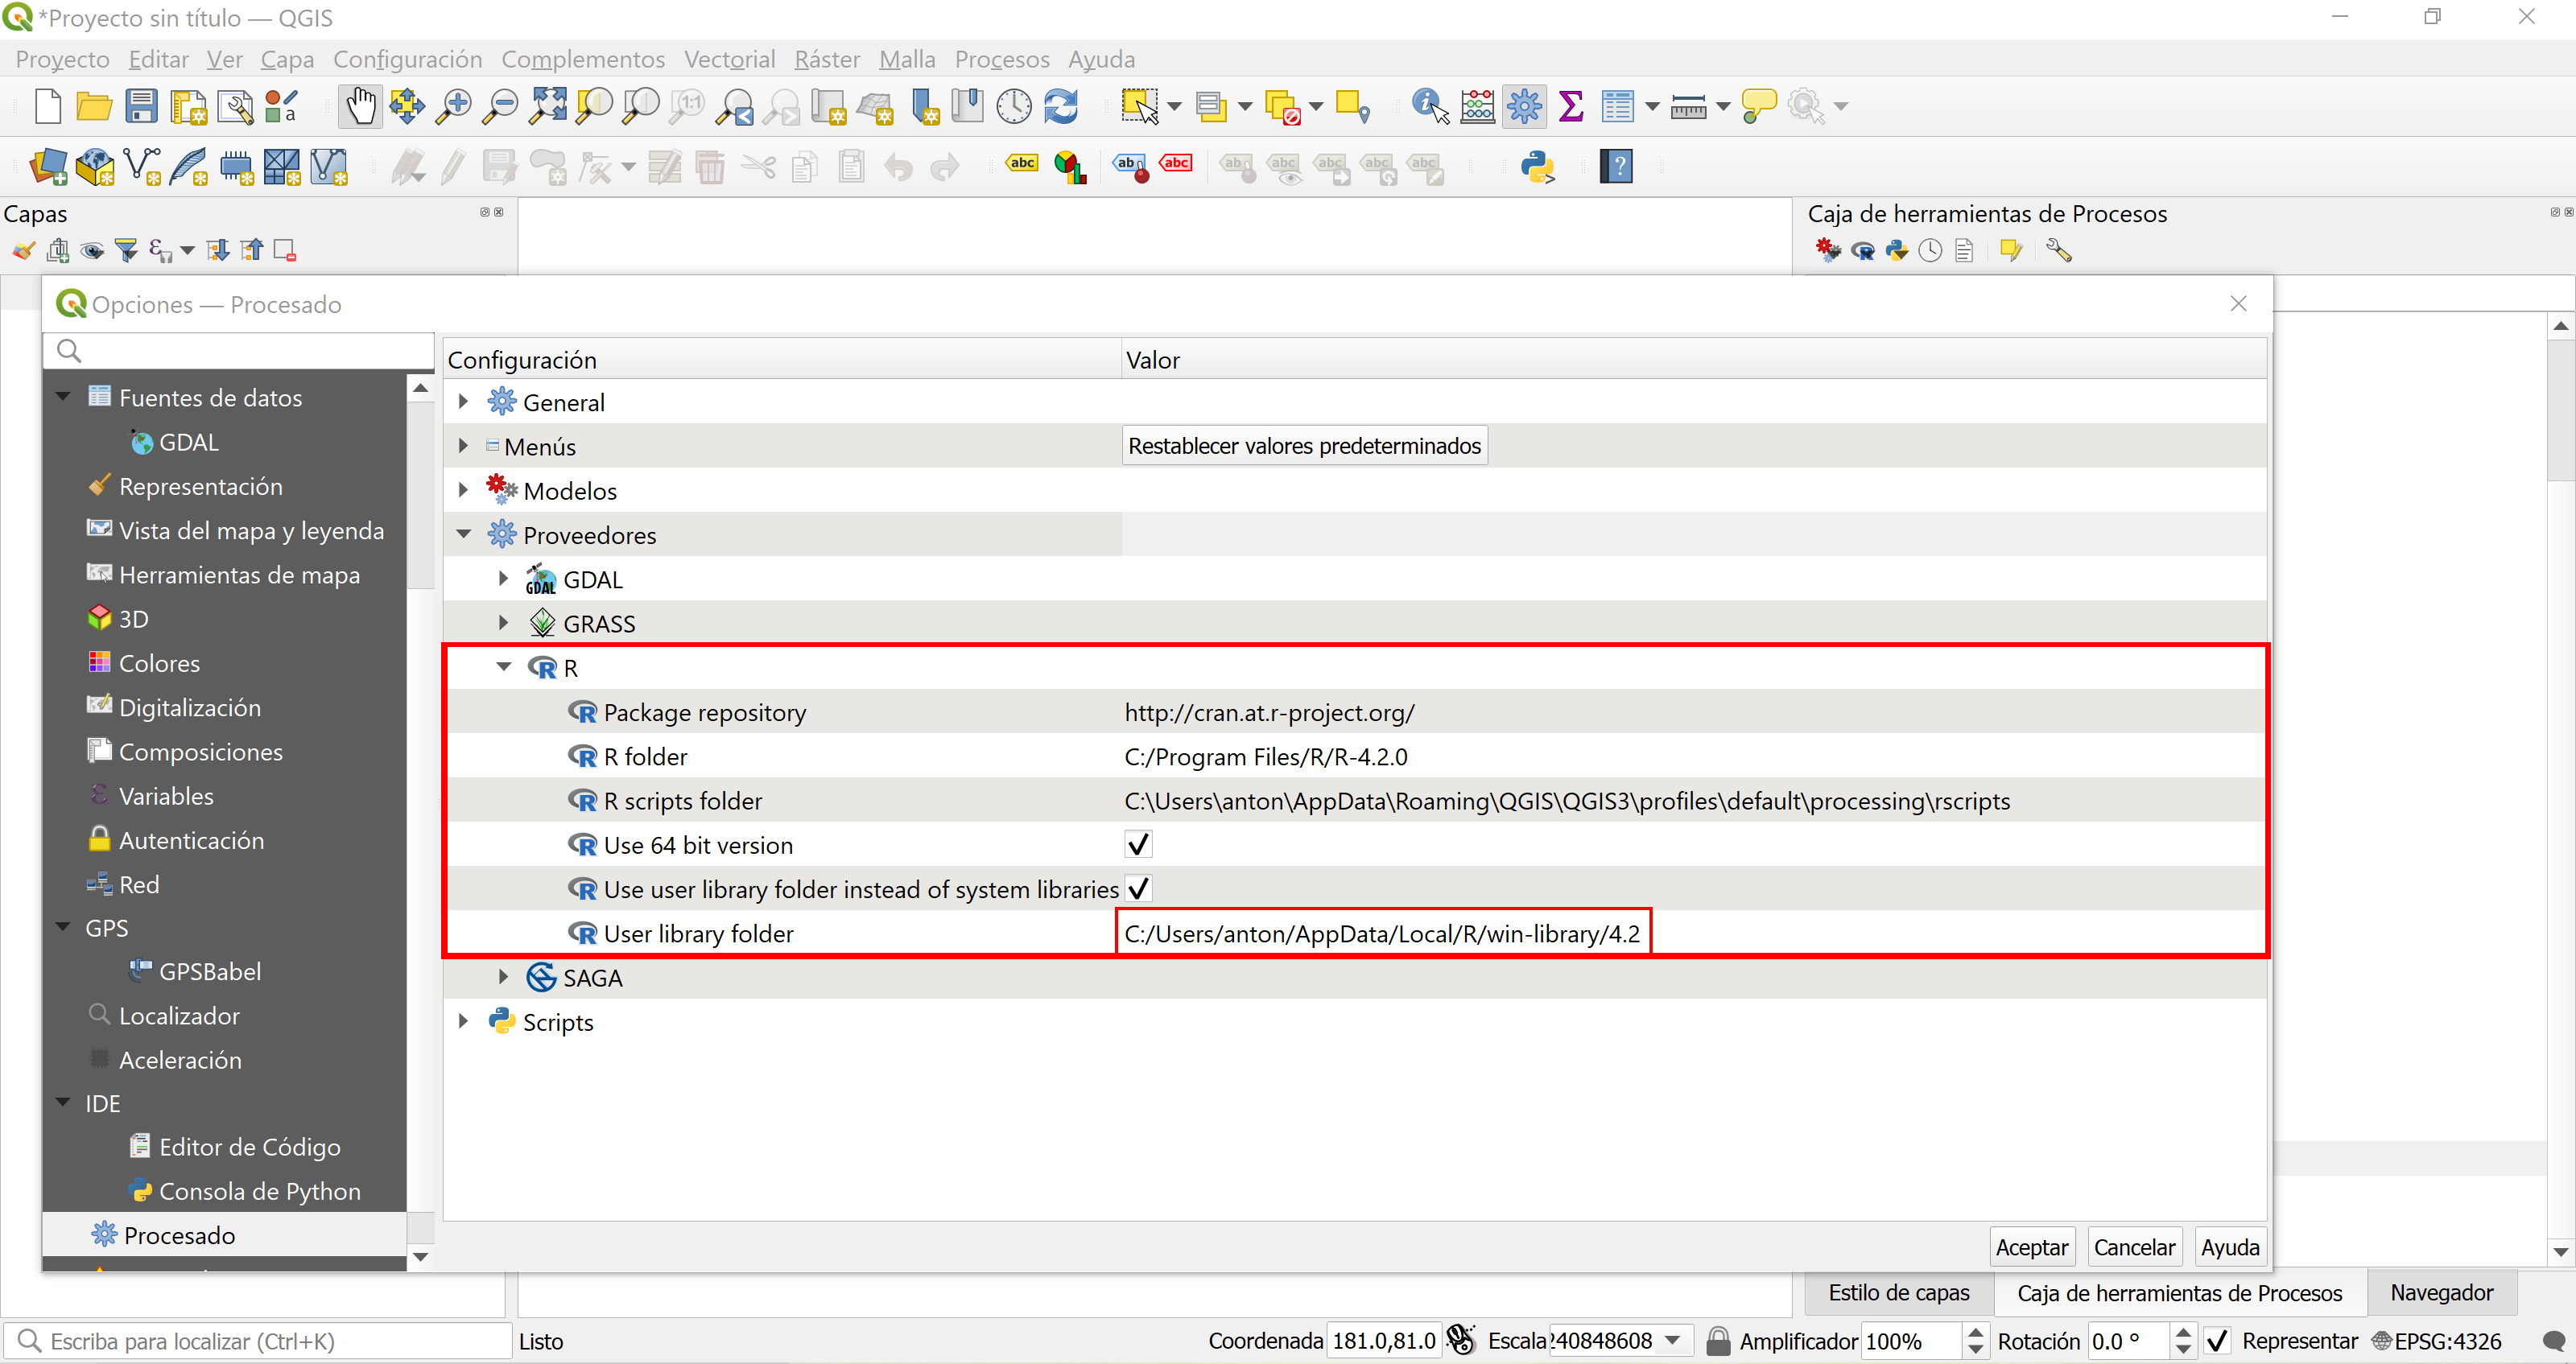
Task: Expand the SAGA provider node
Action: click(x=504, y=977)
